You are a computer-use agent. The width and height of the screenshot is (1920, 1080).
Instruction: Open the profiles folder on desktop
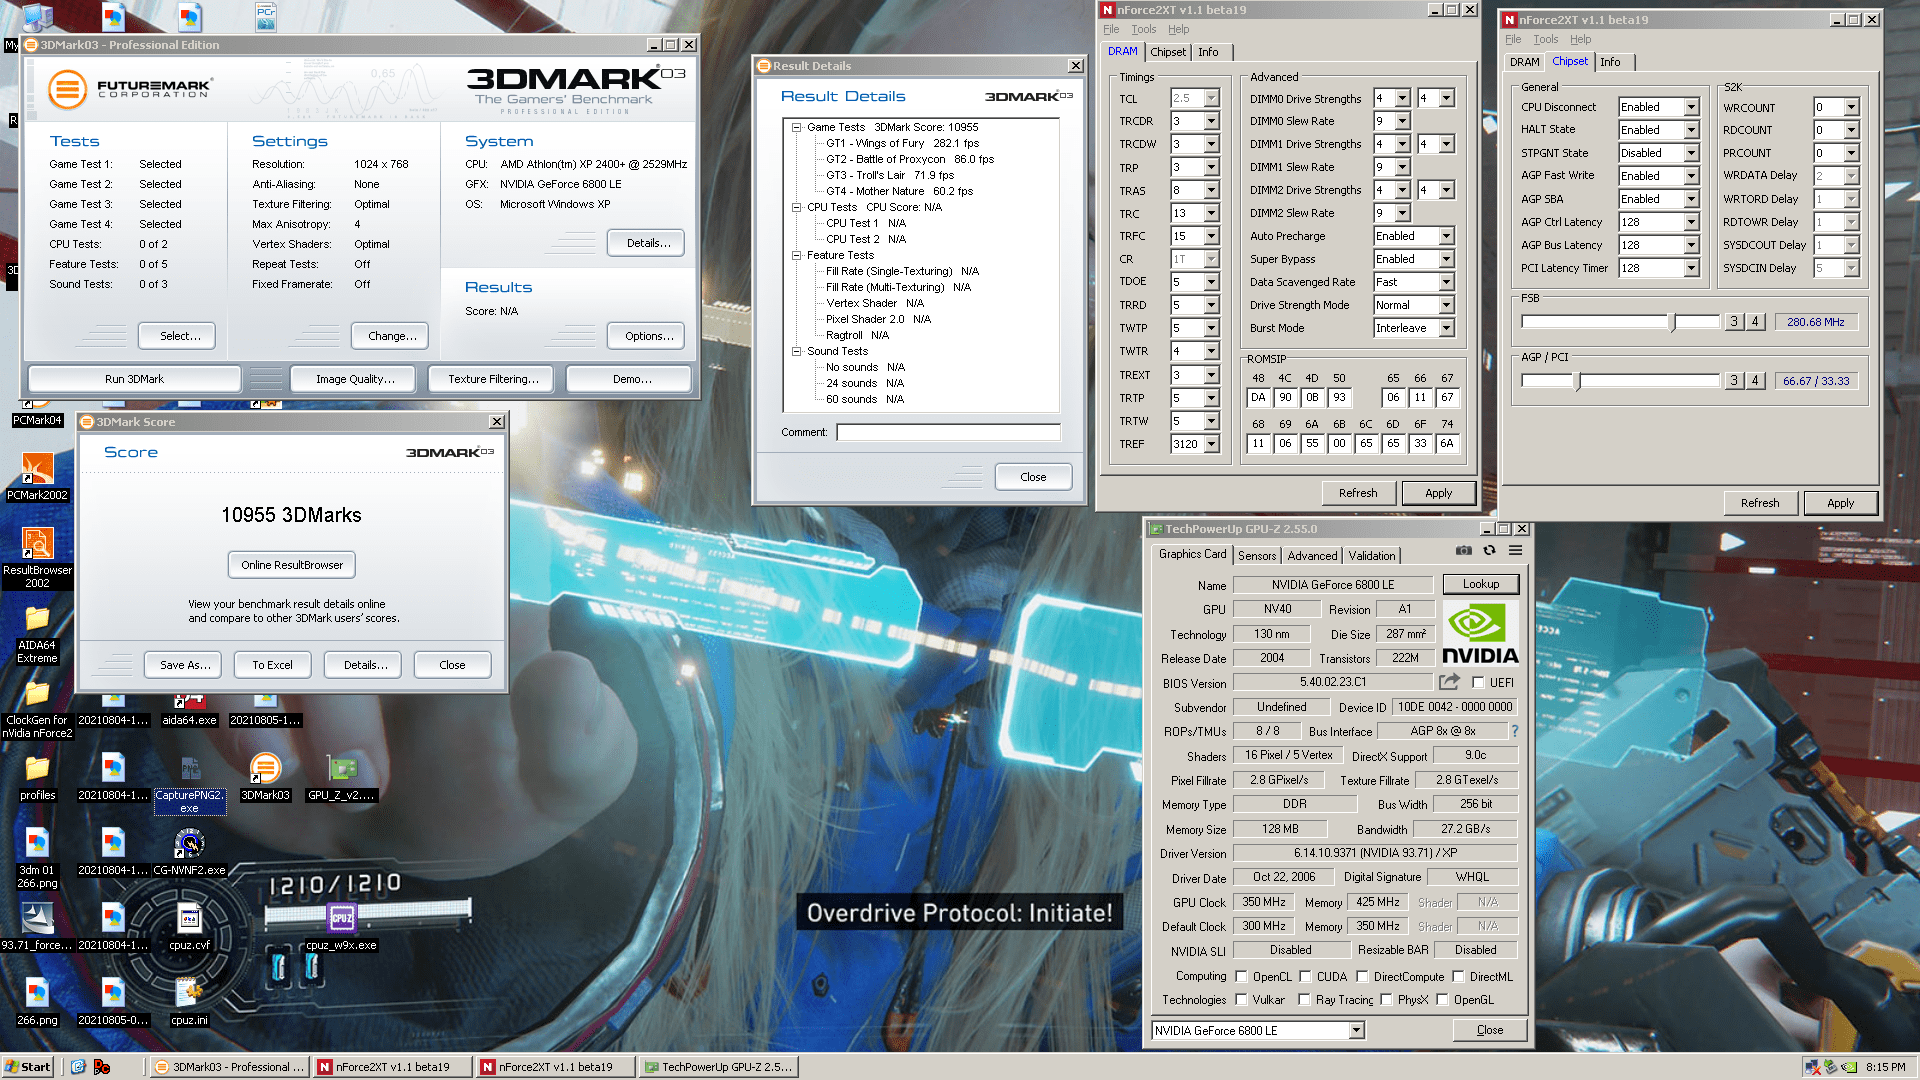(37, 778)
